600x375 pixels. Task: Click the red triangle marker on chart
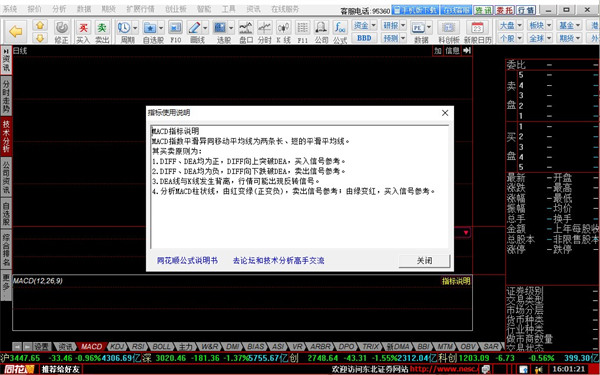coord(466,233)
